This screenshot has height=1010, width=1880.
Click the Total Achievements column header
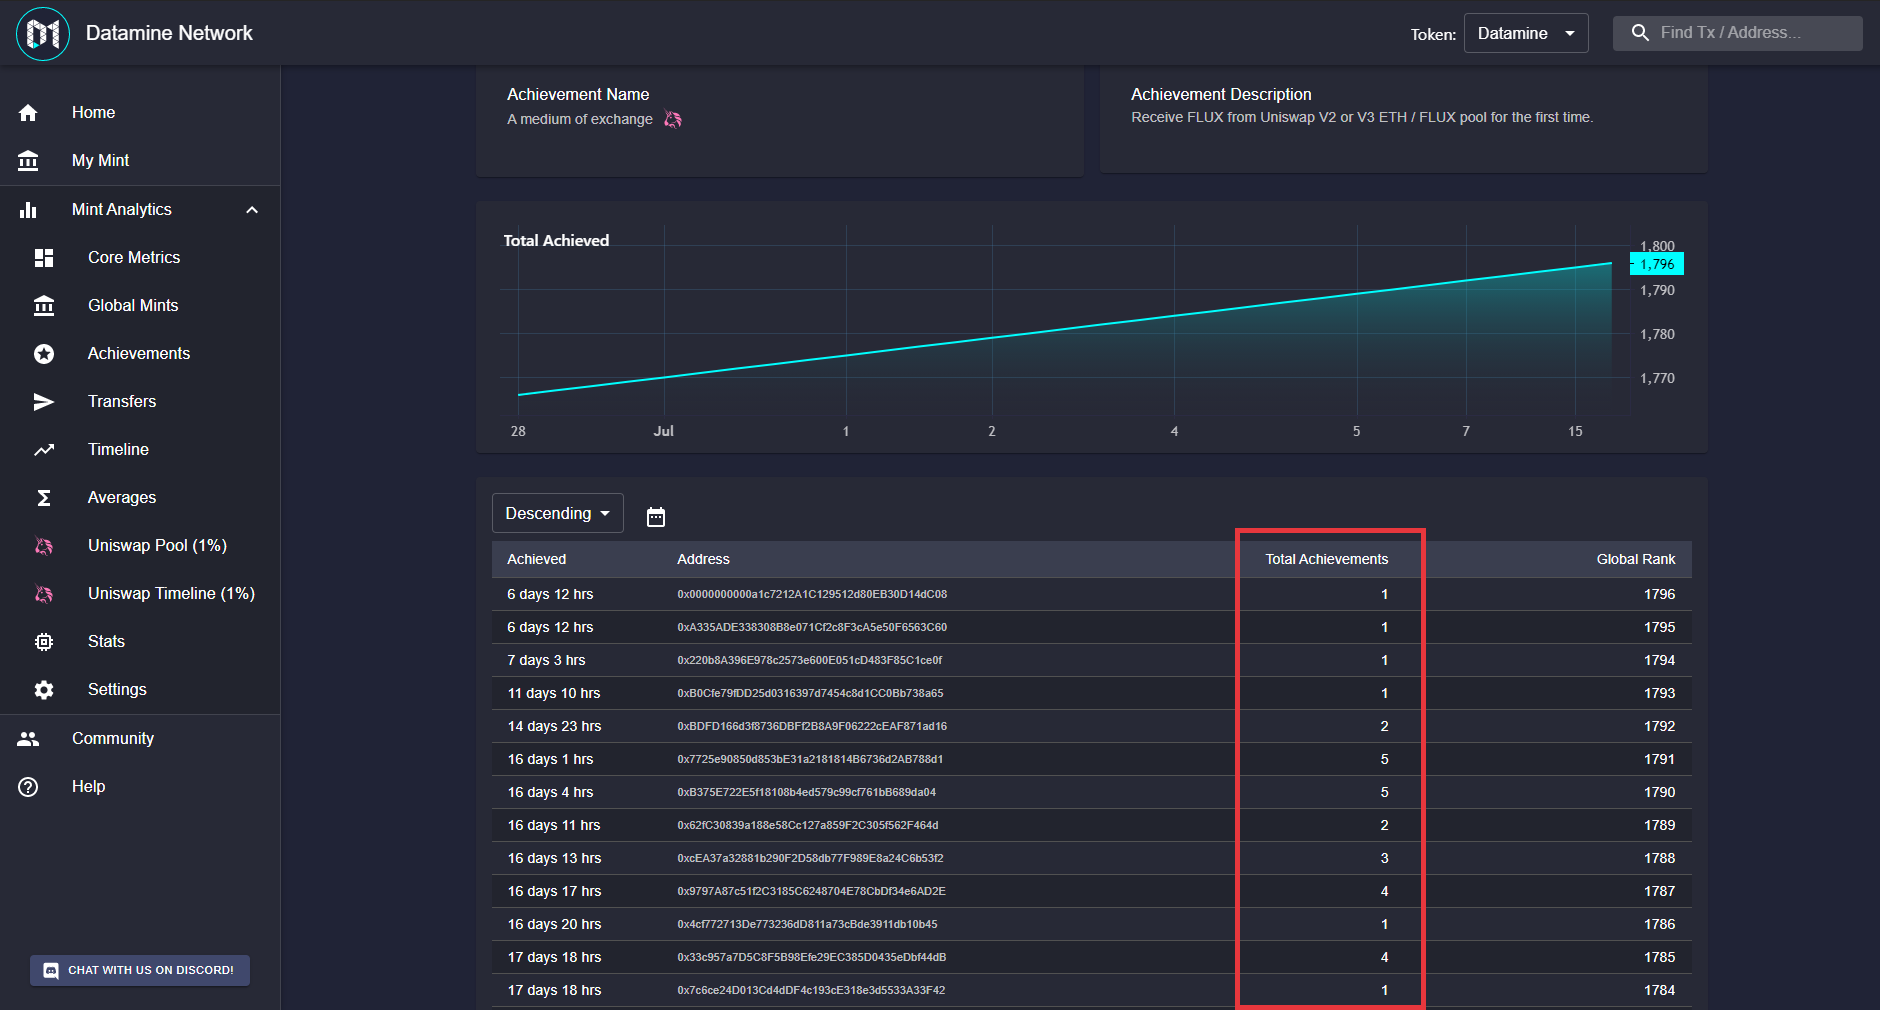point(1326,560)
